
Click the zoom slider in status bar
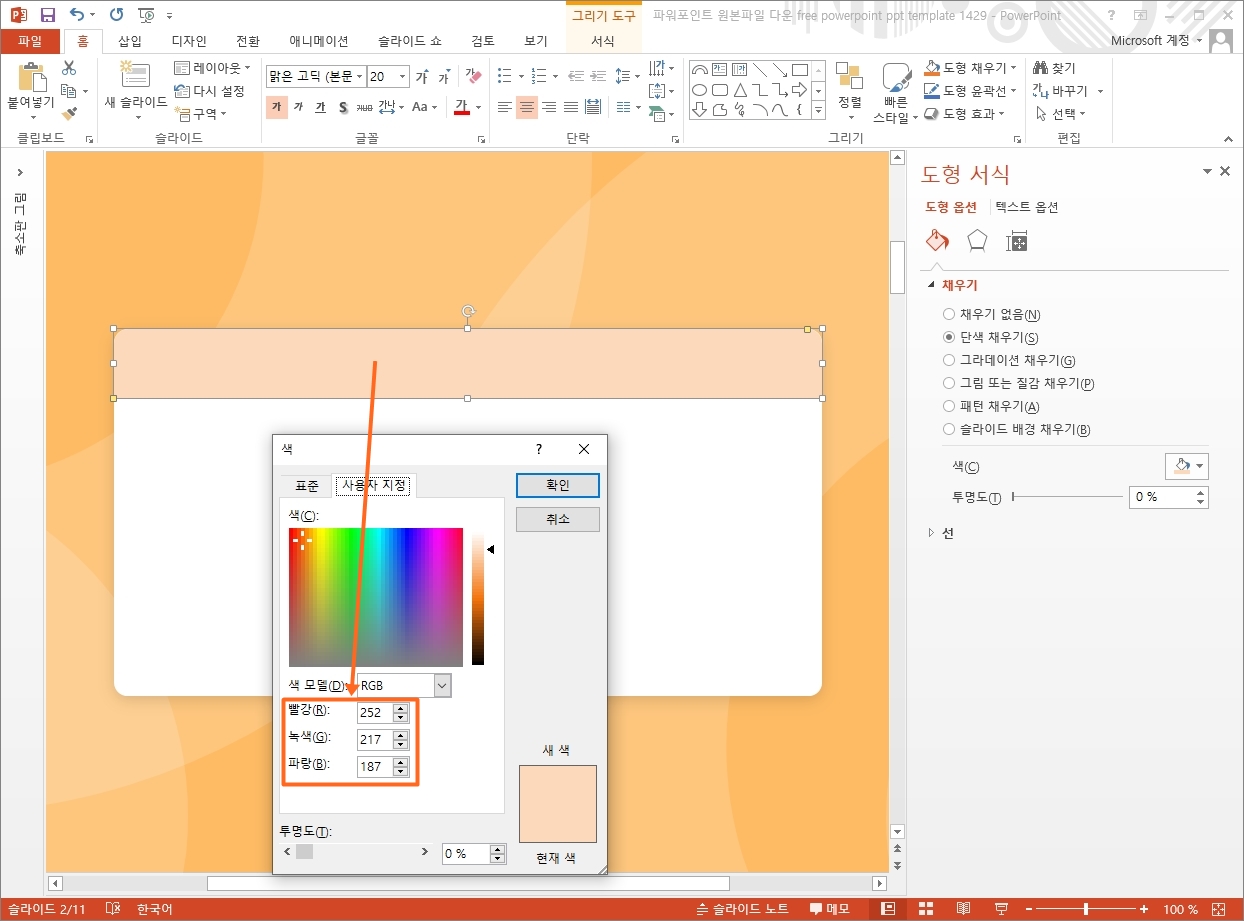pyautogui.click(x=1085, y=909)
